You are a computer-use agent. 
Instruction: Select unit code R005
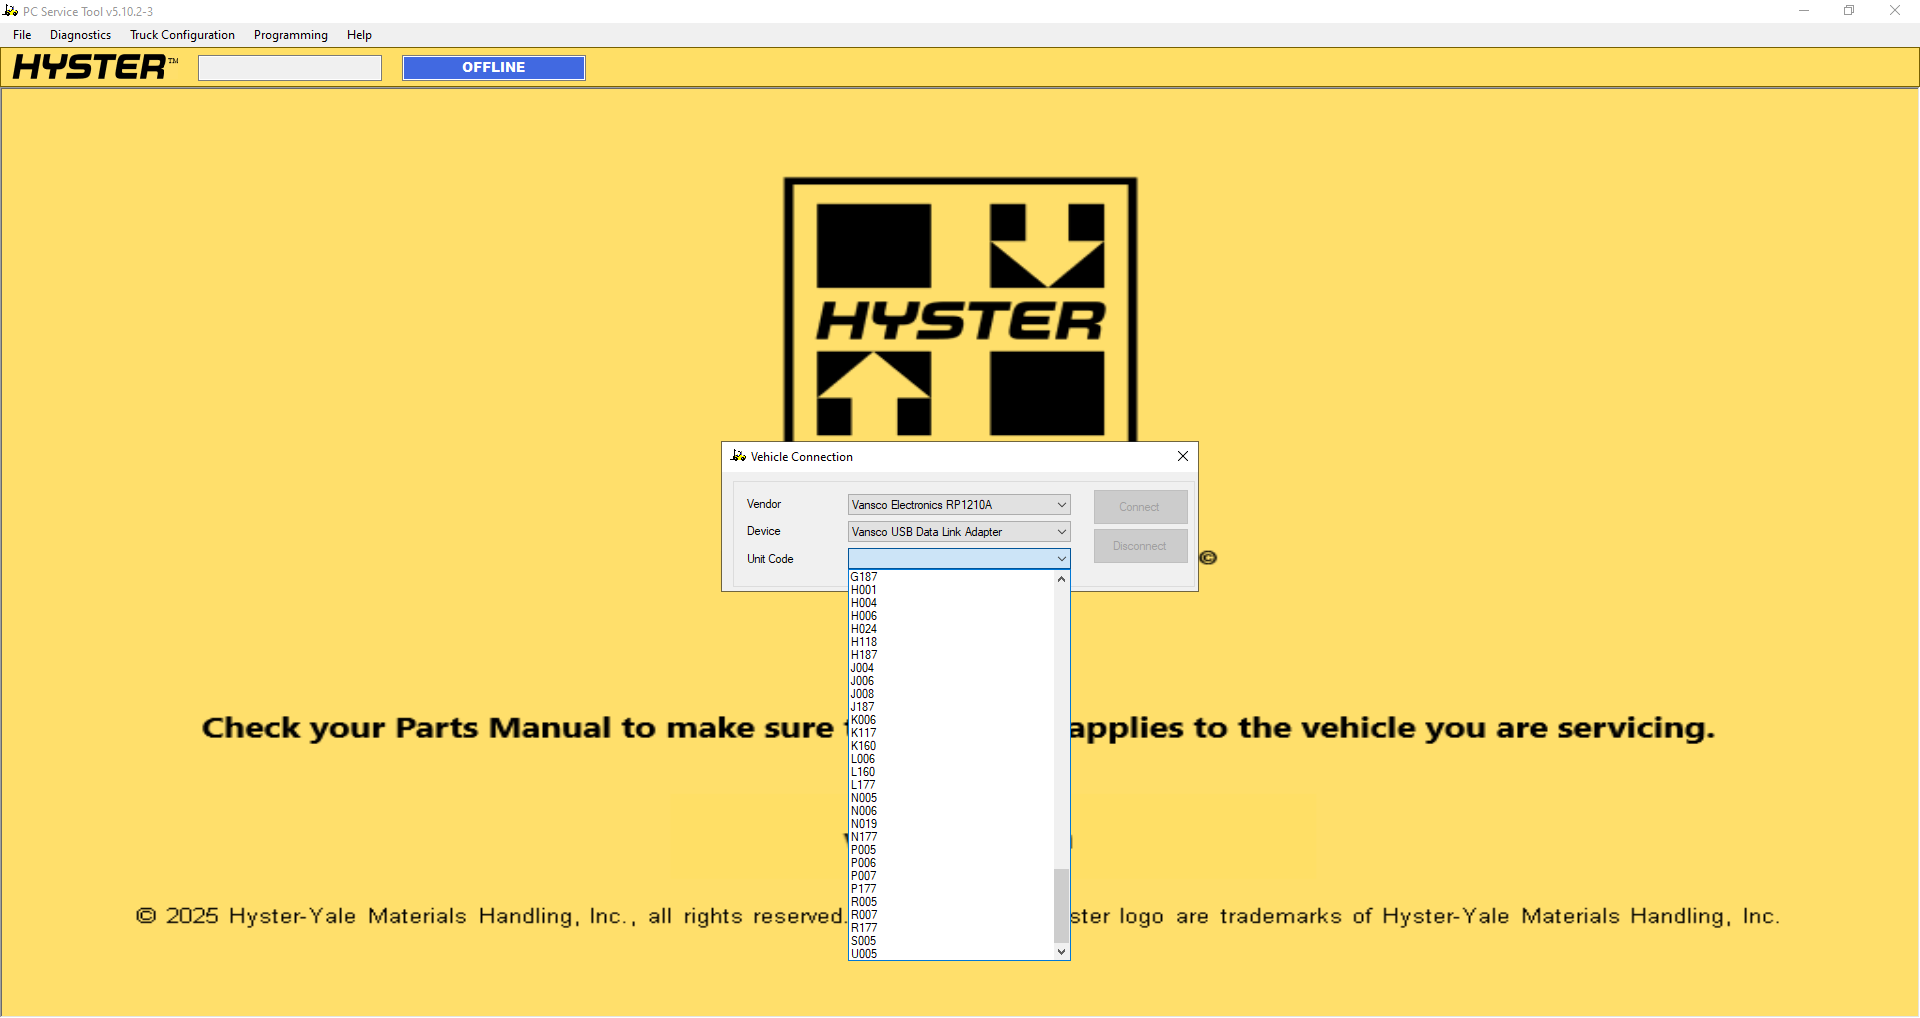click(x=951, y=902)
